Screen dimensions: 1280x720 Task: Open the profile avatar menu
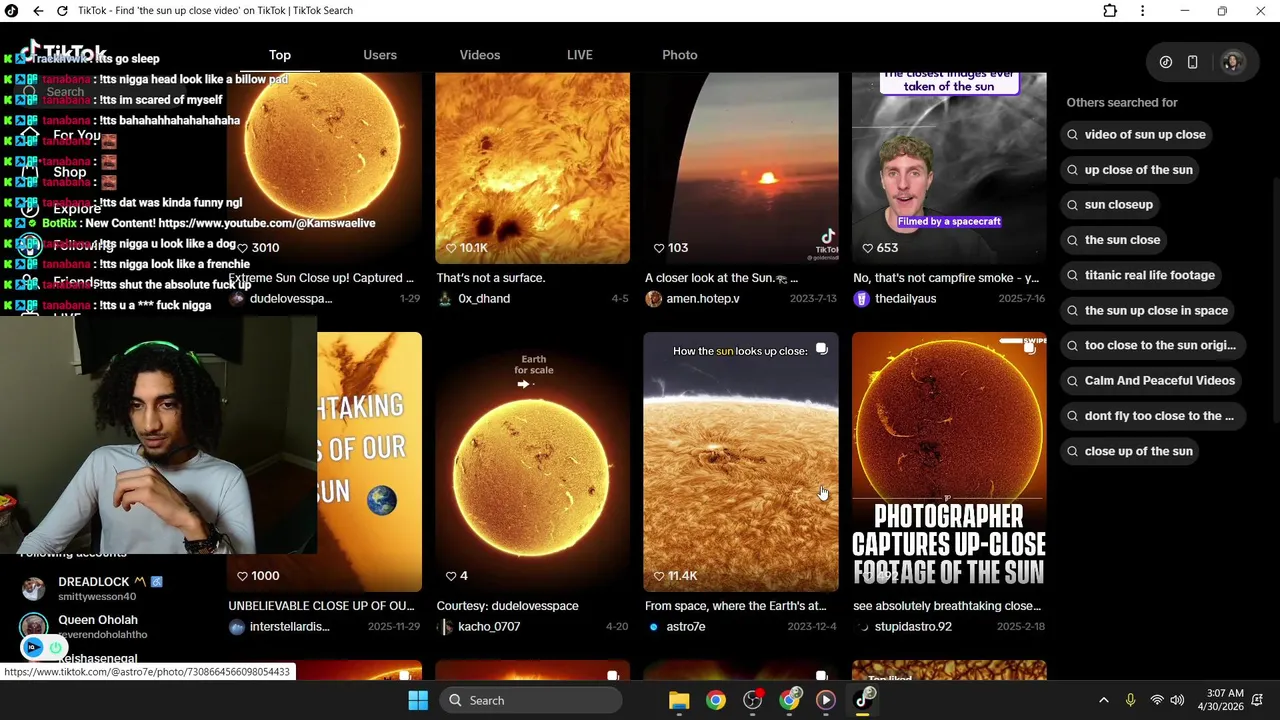pyautogui.click(x=1232, y=62)
